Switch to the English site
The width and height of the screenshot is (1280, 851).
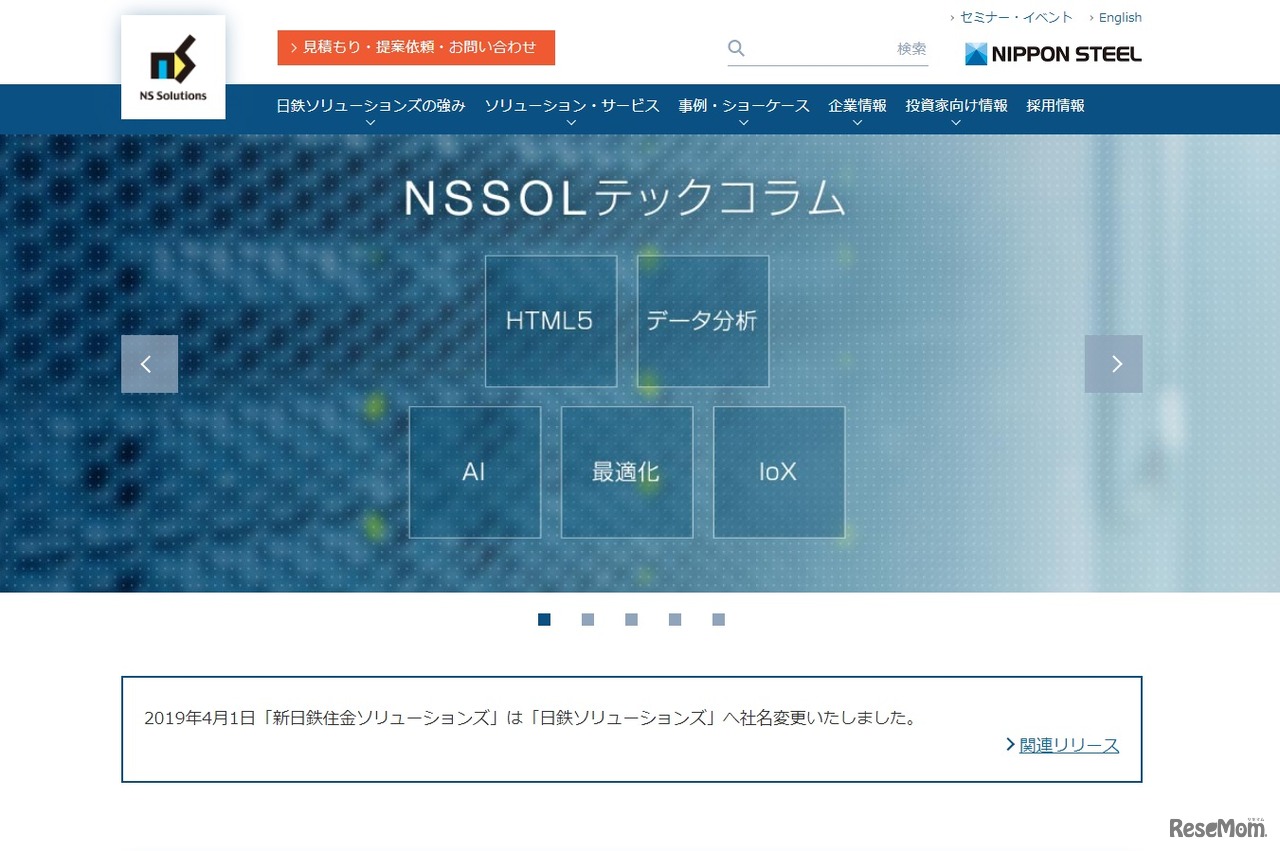click(1119, 17)
